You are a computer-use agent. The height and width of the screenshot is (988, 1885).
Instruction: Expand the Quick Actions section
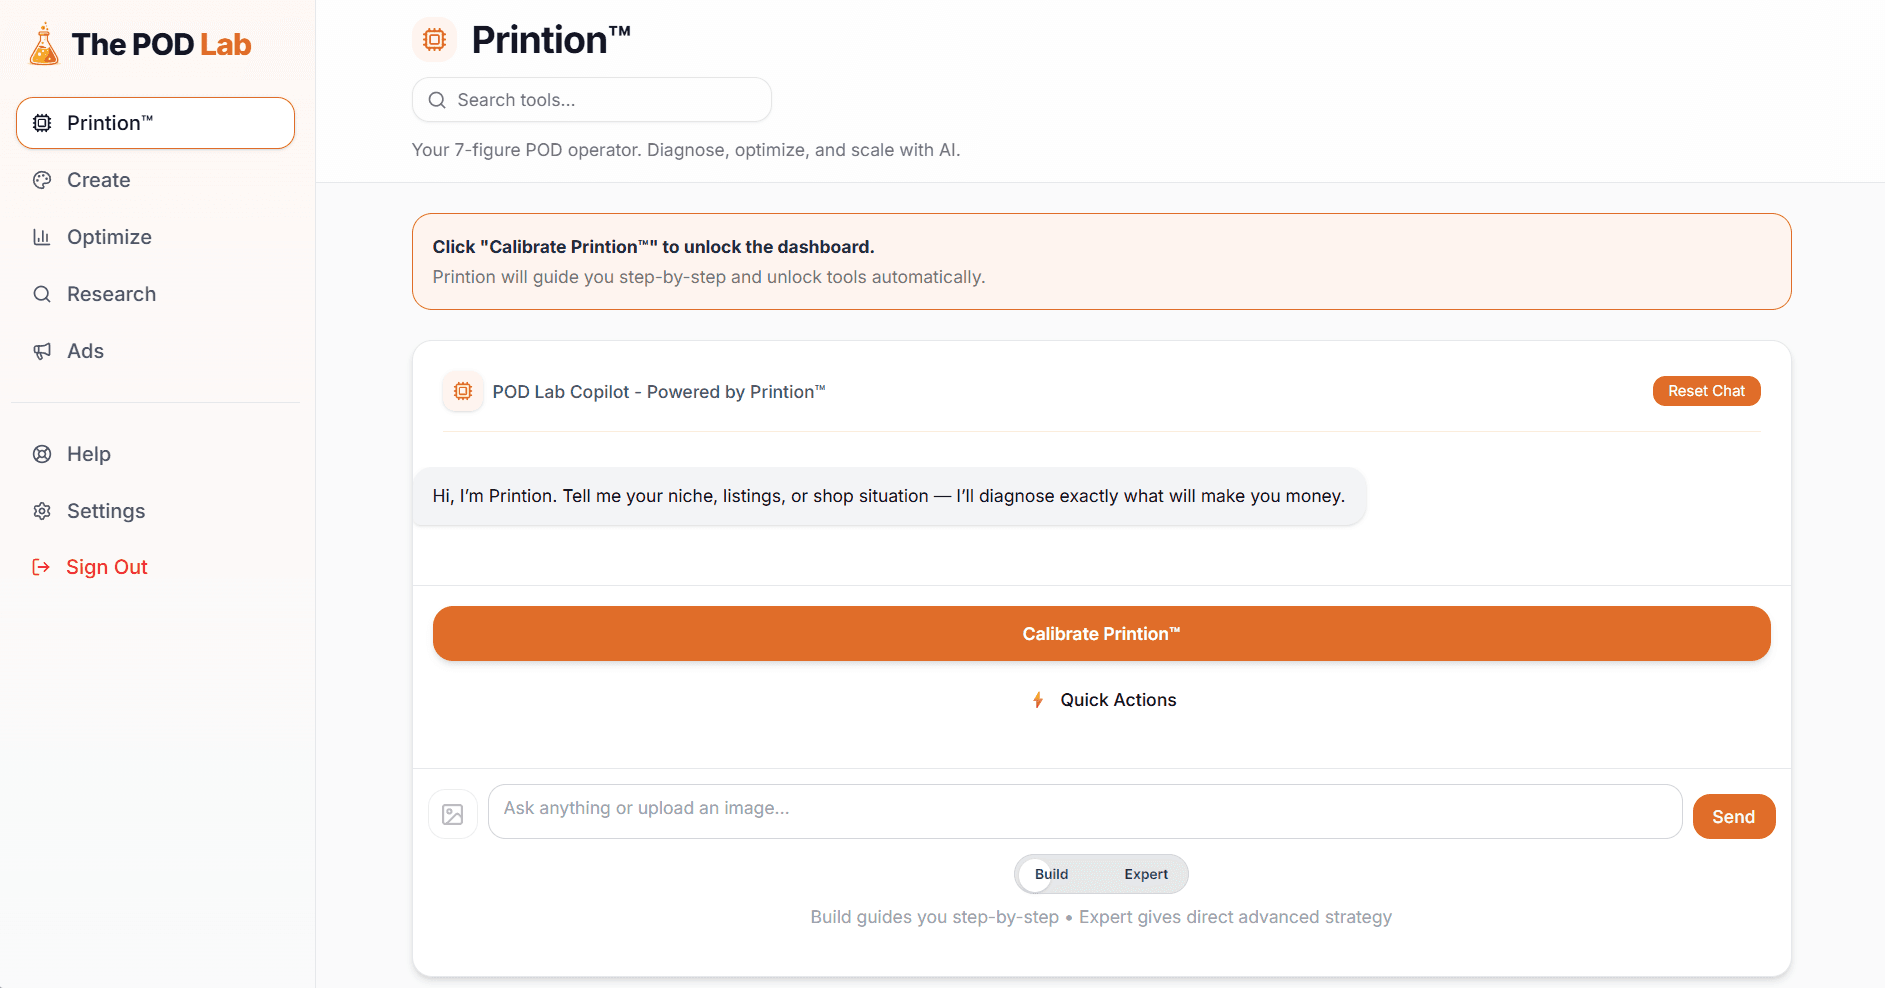(1101, 699)
